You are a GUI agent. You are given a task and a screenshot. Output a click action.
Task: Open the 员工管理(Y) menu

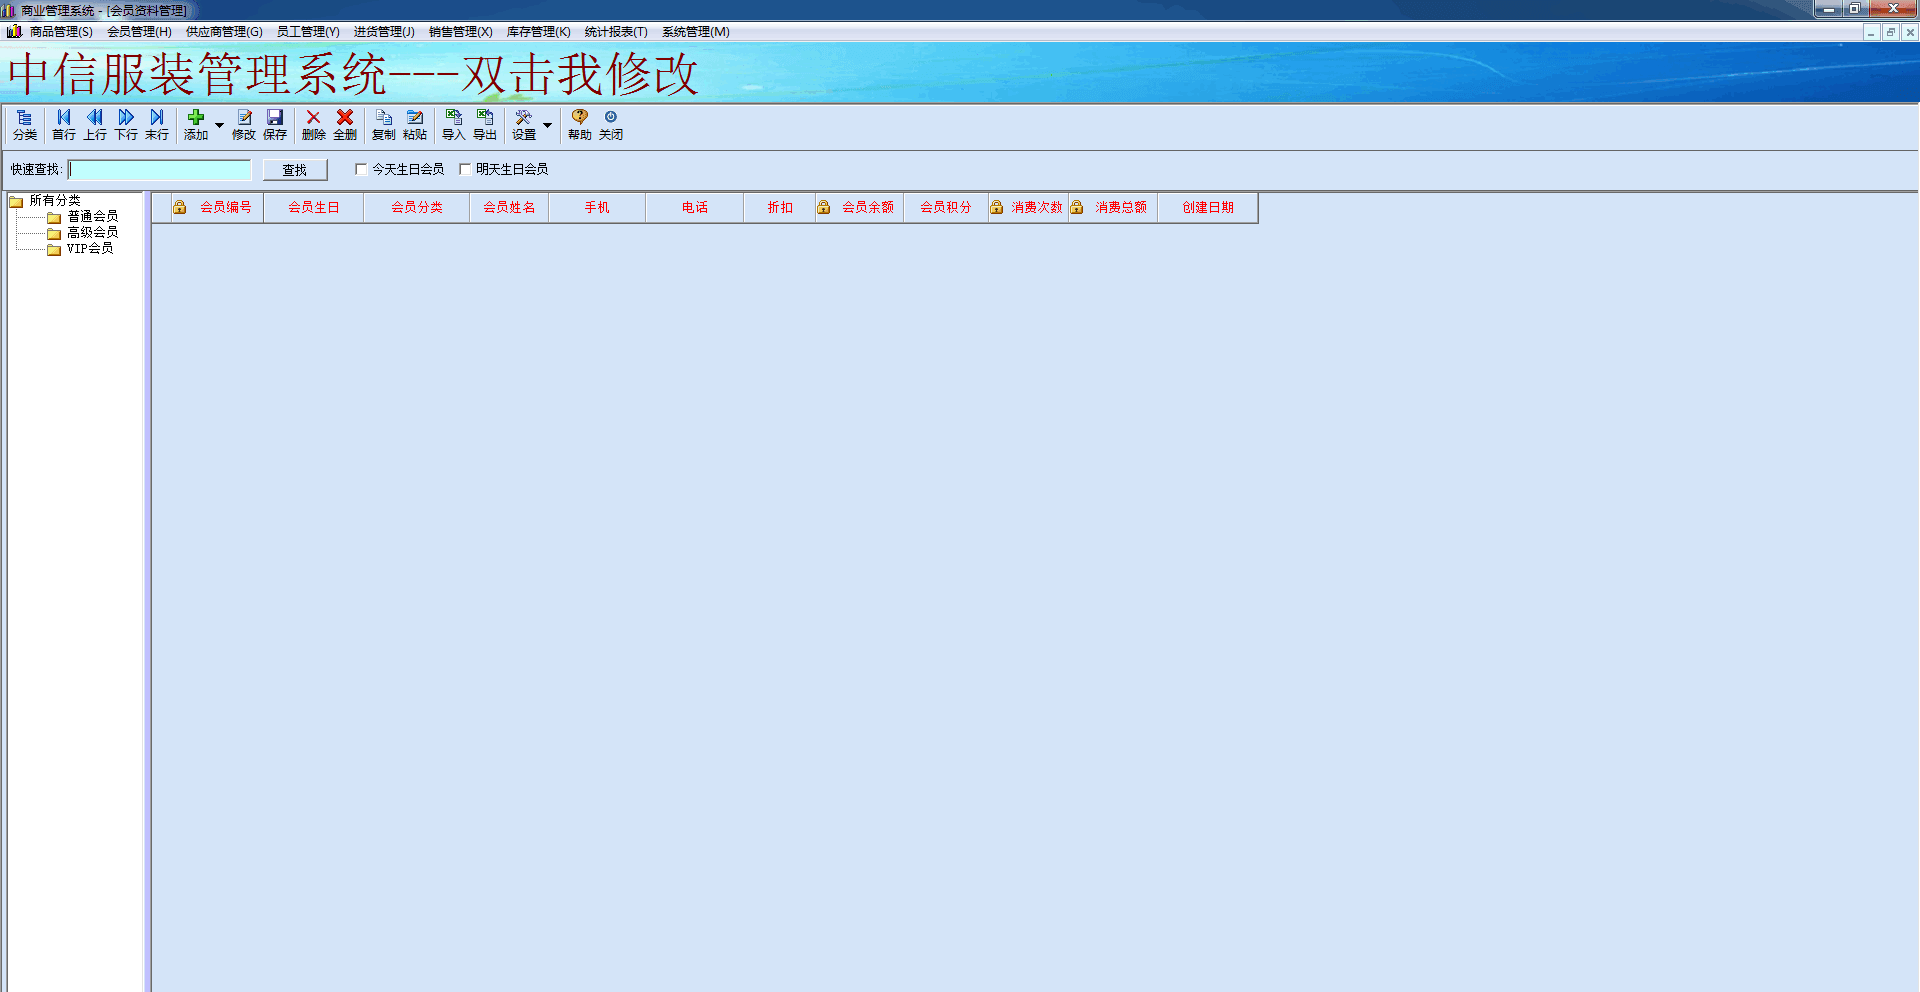coord(308,32)
